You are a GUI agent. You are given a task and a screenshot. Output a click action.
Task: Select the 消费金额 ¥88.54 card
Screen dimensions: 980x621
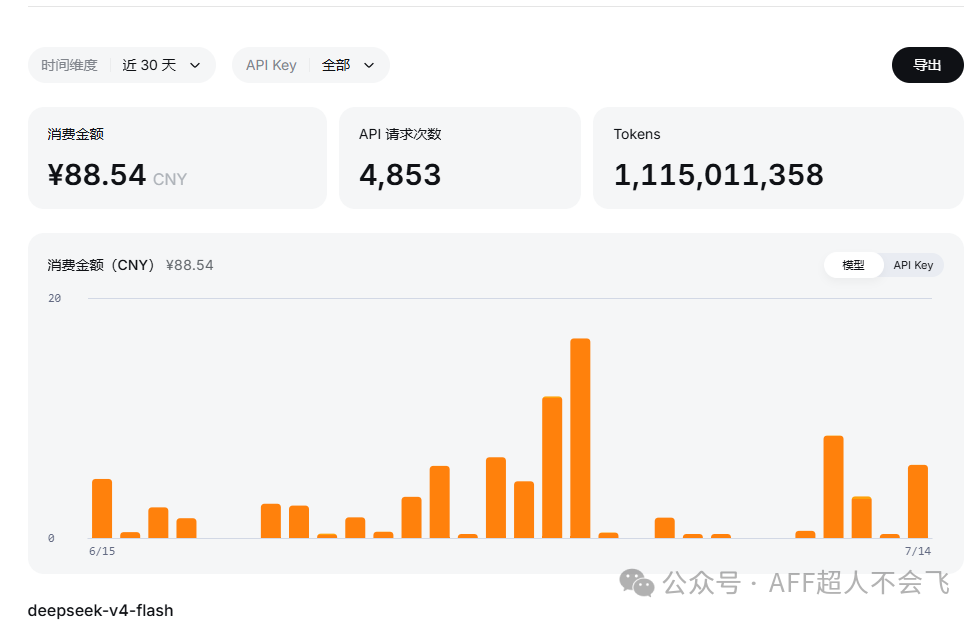tap(178, 158)
